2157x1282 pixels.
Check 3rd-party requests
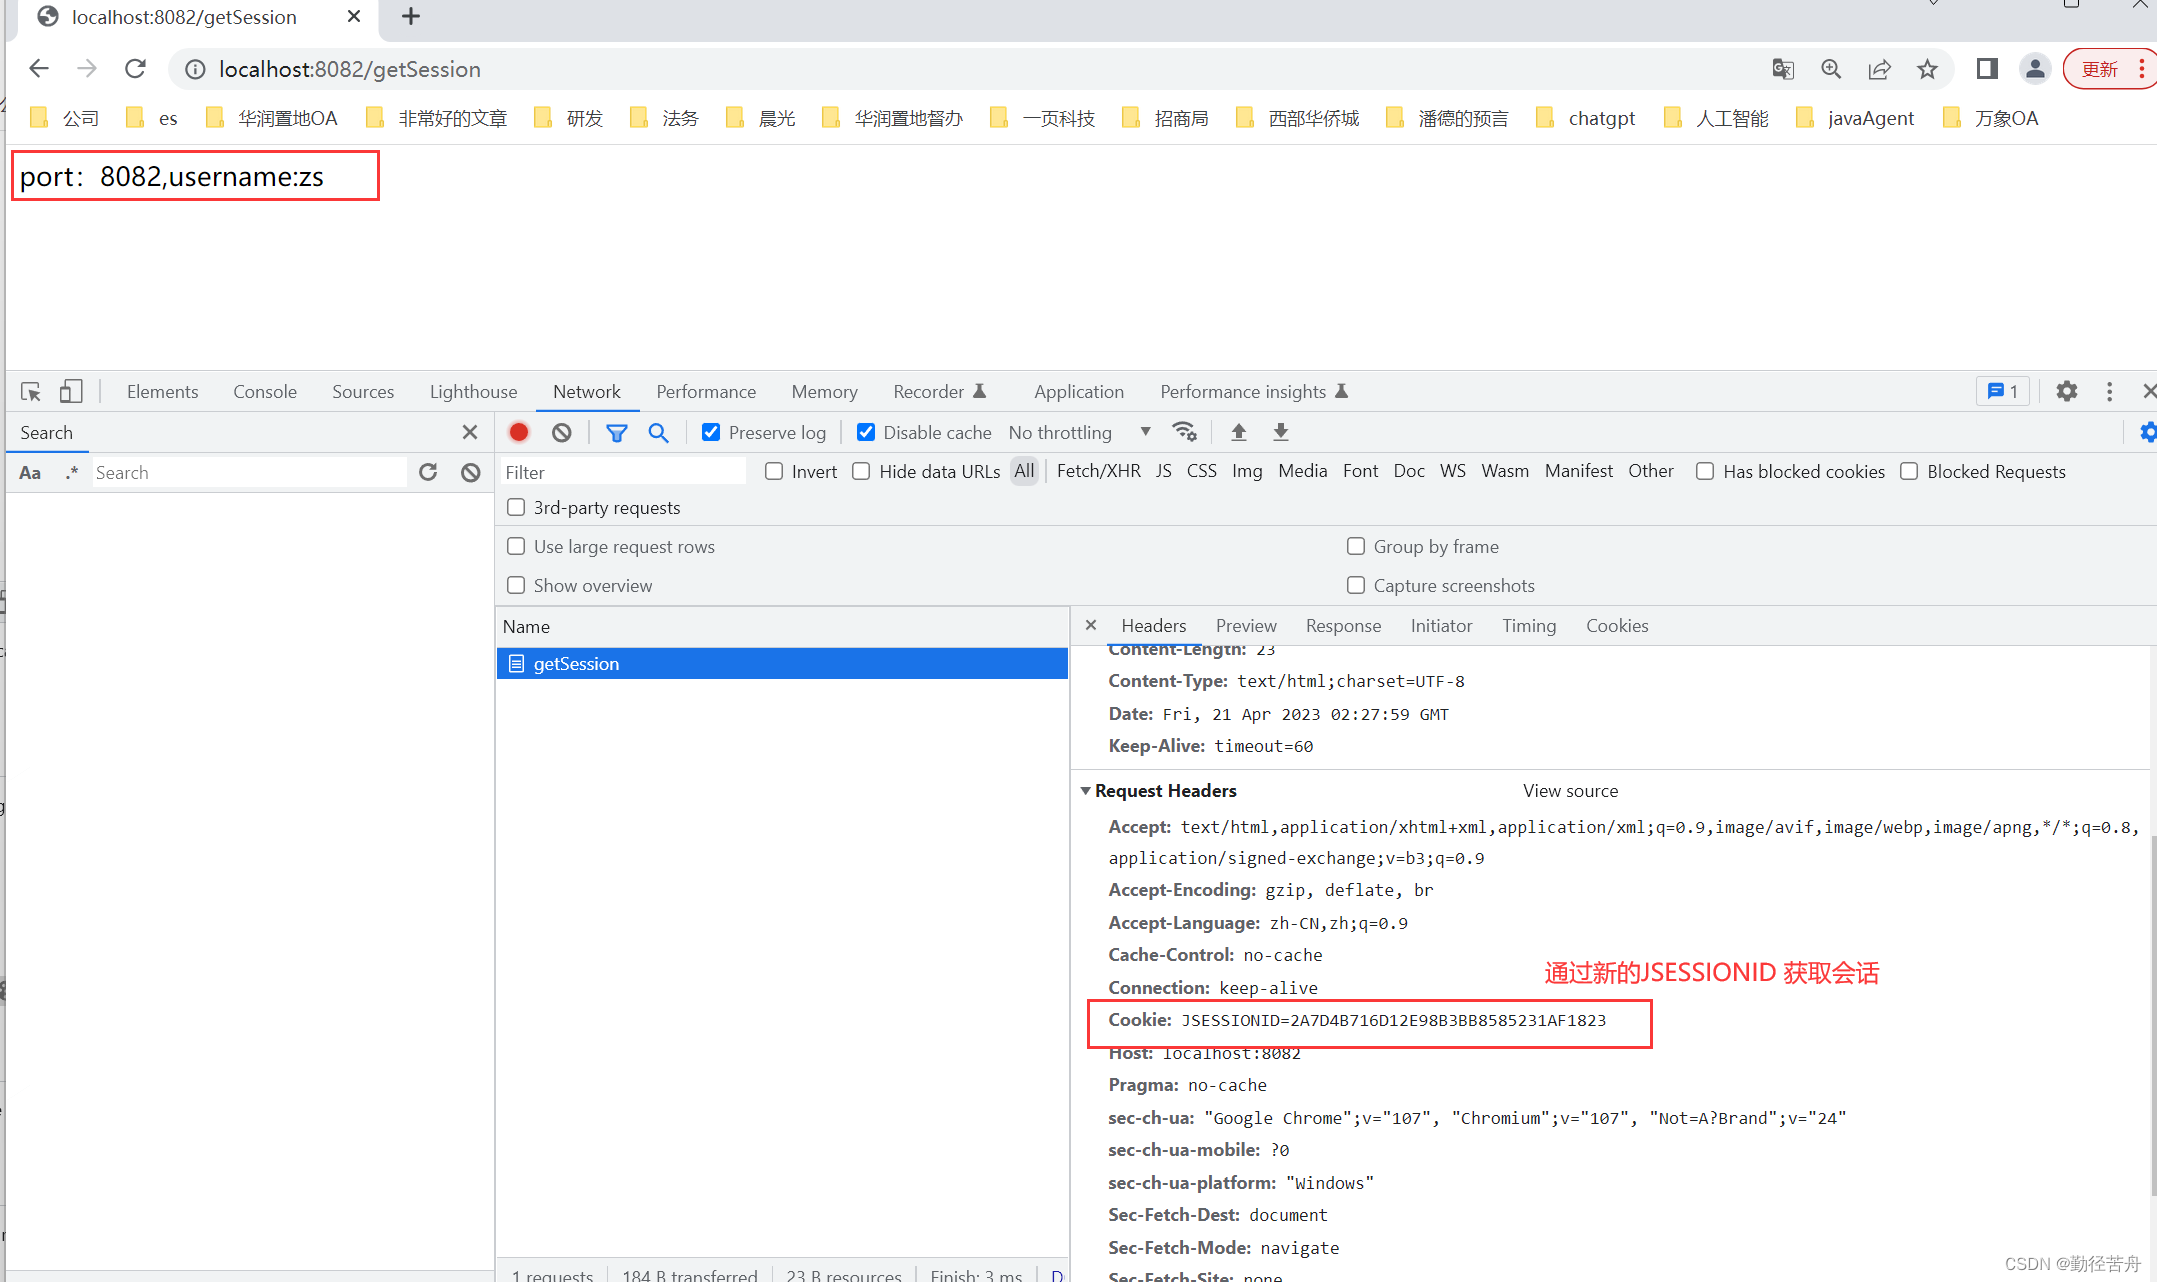click(516, 507)
